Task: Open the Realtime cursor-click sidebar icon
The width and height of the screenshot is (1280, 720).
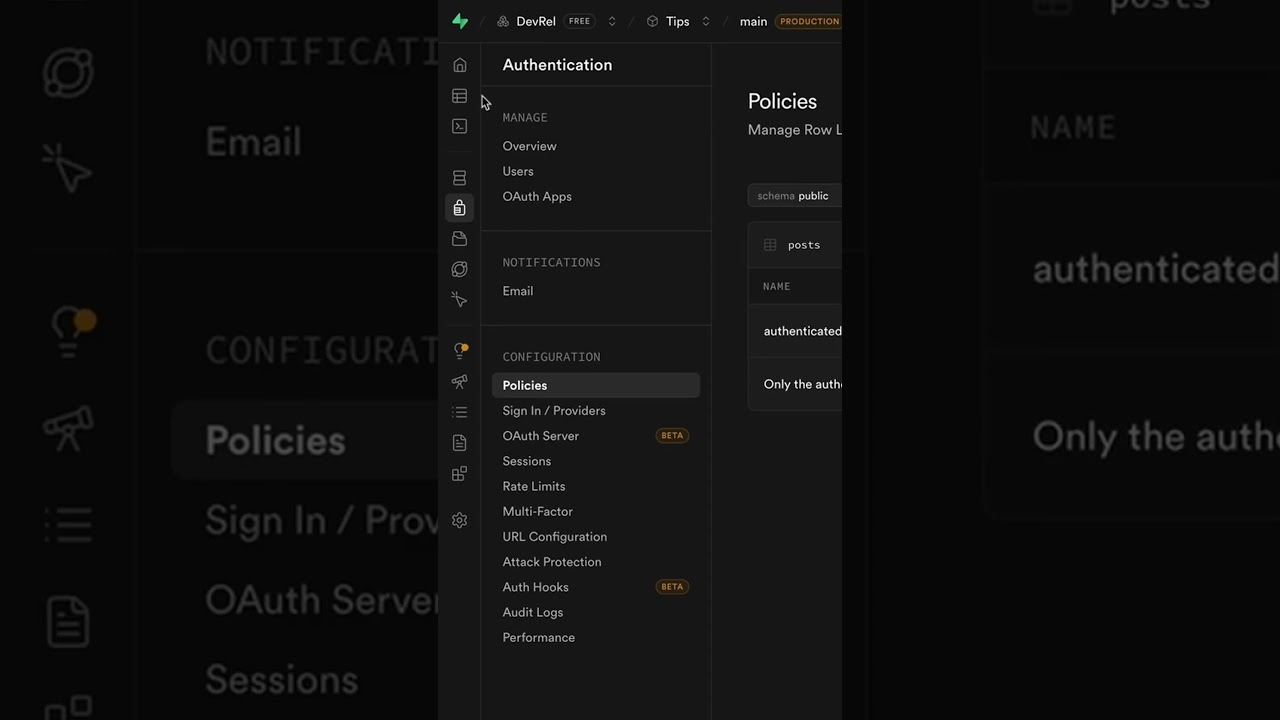Action: click(460, 300)
